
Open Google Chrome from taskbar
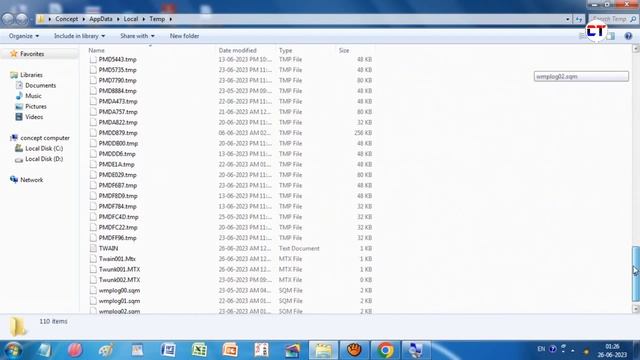click(x=385, y=350)
